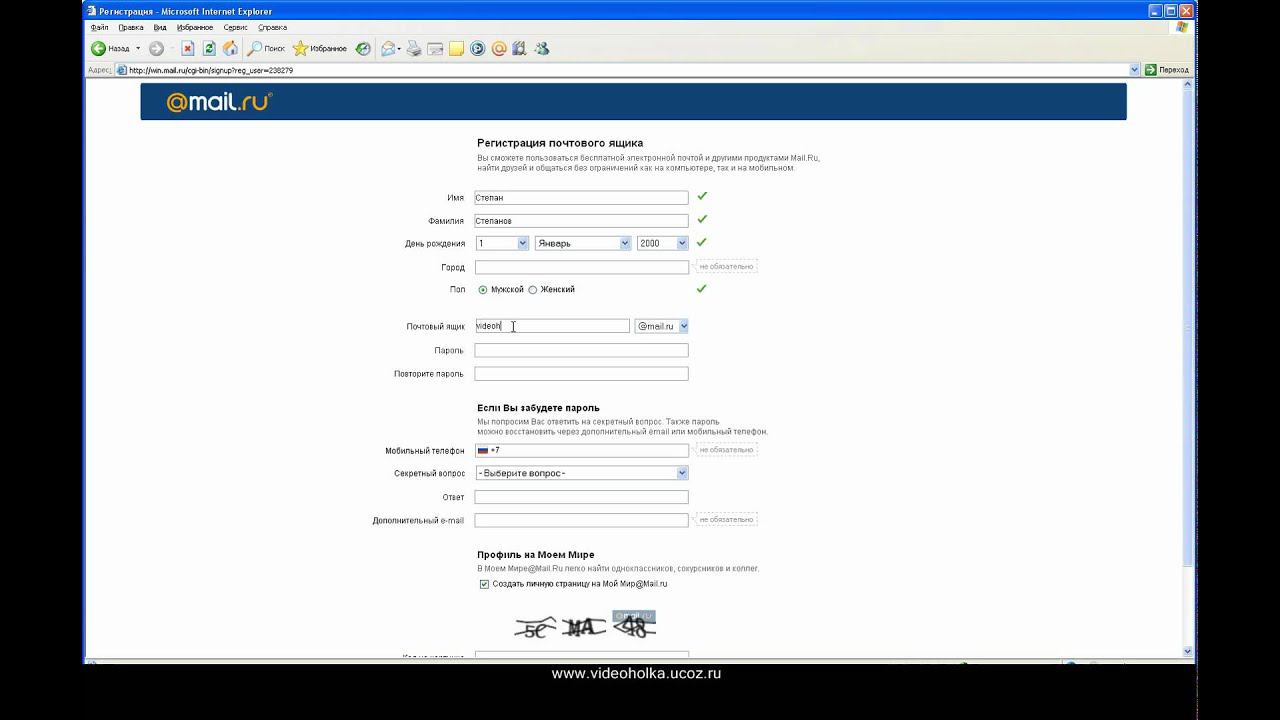Click the Почтовый ящик username field

pos(552,326)
